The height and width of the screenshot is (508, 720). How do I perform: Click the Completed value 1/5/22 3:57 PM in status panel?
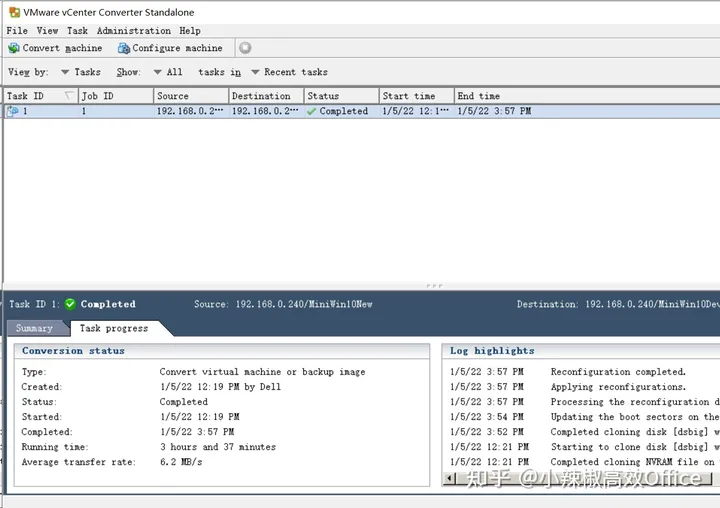197,432
